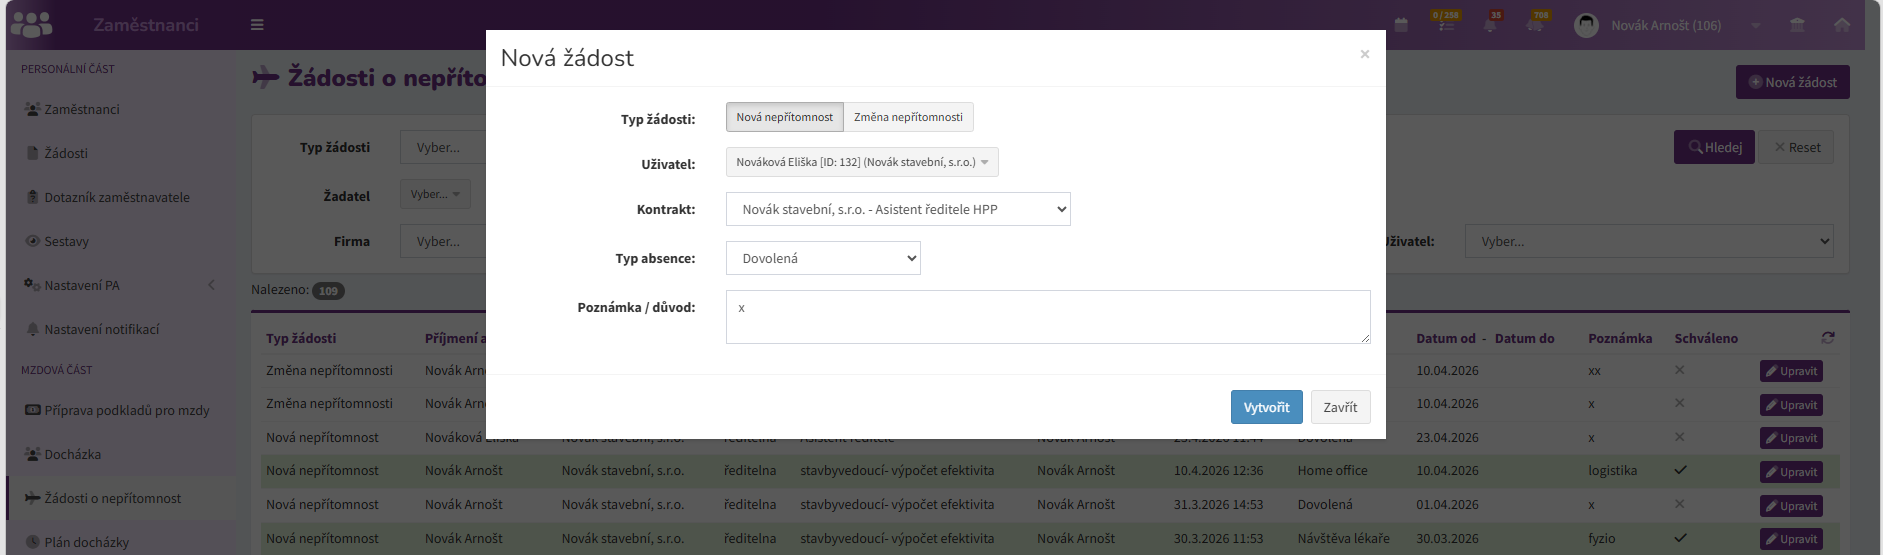The width and height of the screenshot is (1883, 555).
Task: Click the user avatar next to Novák Arnošt
Action: [1586, 25]
